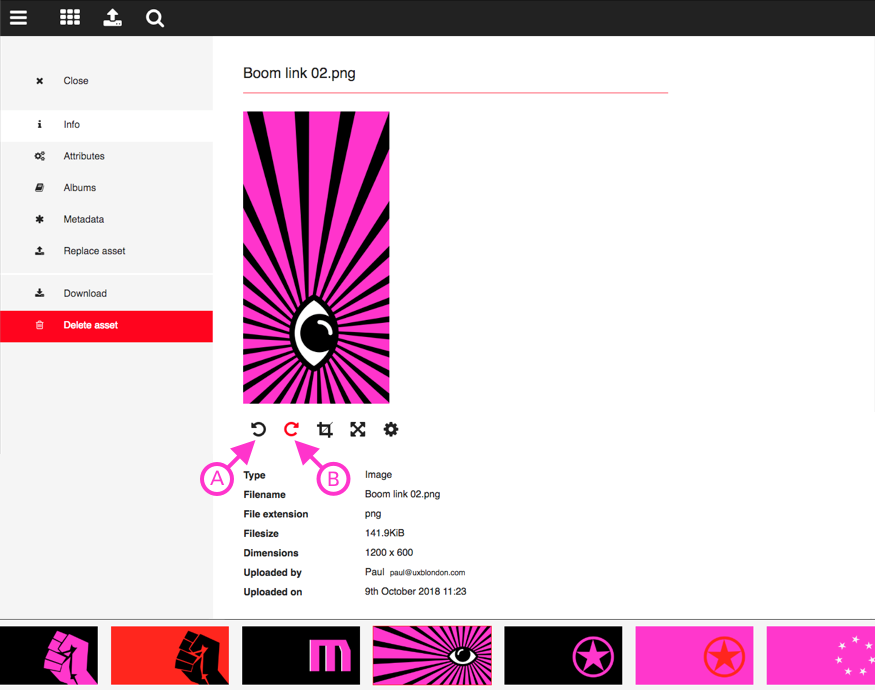Click the asterisk icon beside Metadata
The width and height of the screenshot is (875, 690).
[40, 219]
